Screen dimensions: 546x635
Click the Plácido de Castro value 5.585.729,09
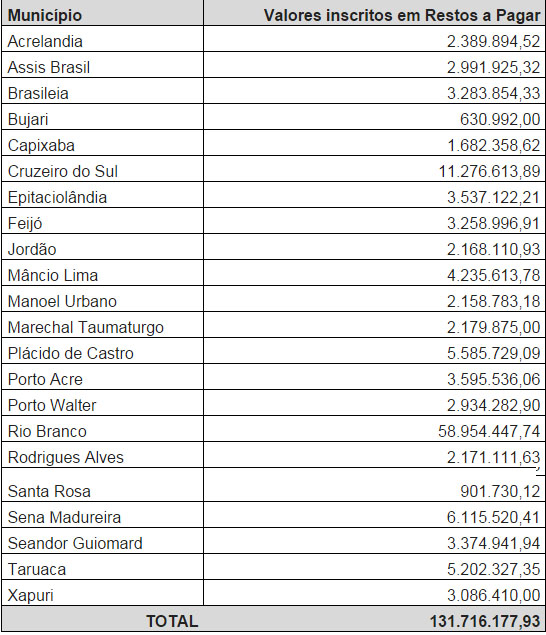(x=493, y=353)
